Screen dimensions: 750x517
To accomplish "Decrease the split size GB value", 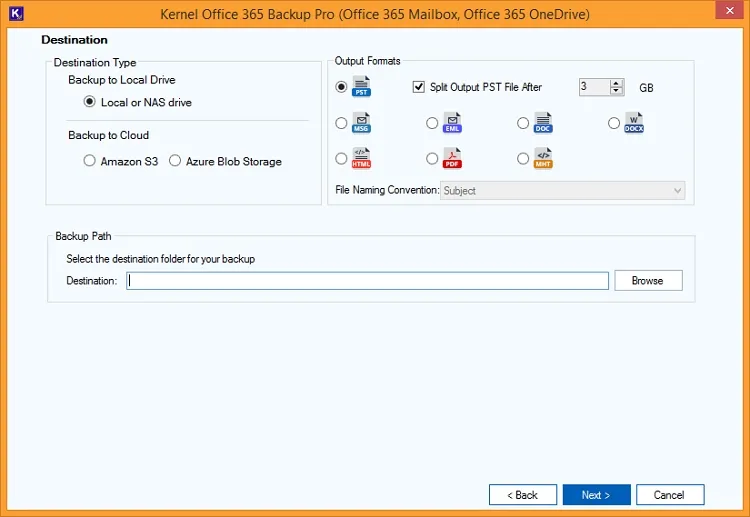I will pyautogui.click(x=617, y=91).
